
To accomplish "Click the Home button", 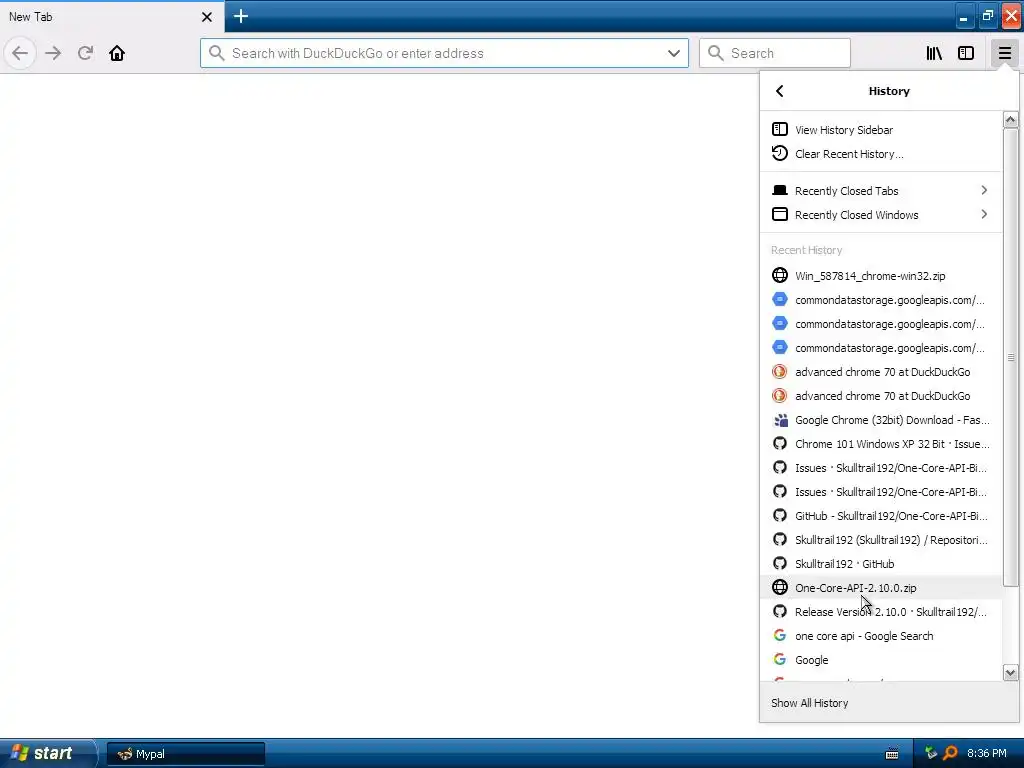I will coord(117,53).
